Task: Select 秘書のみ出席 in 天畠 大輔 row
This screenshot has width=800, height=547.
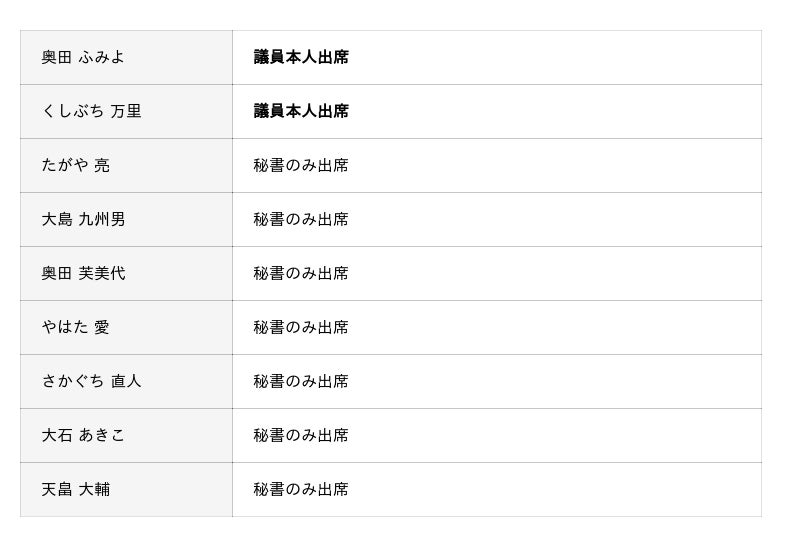Action: [301, 490]
